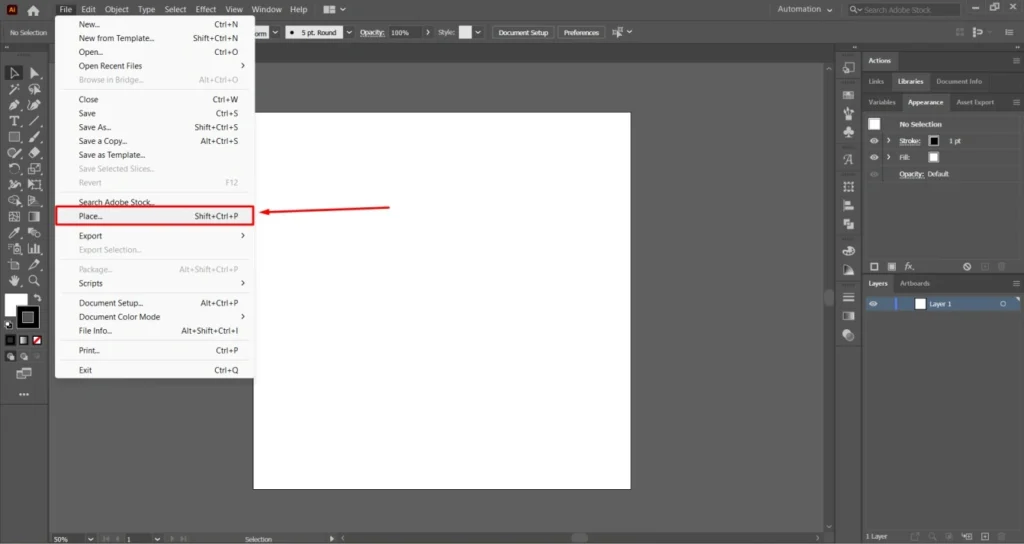
Task: Enable Draw Behind mode
Action: click(24, 357)
